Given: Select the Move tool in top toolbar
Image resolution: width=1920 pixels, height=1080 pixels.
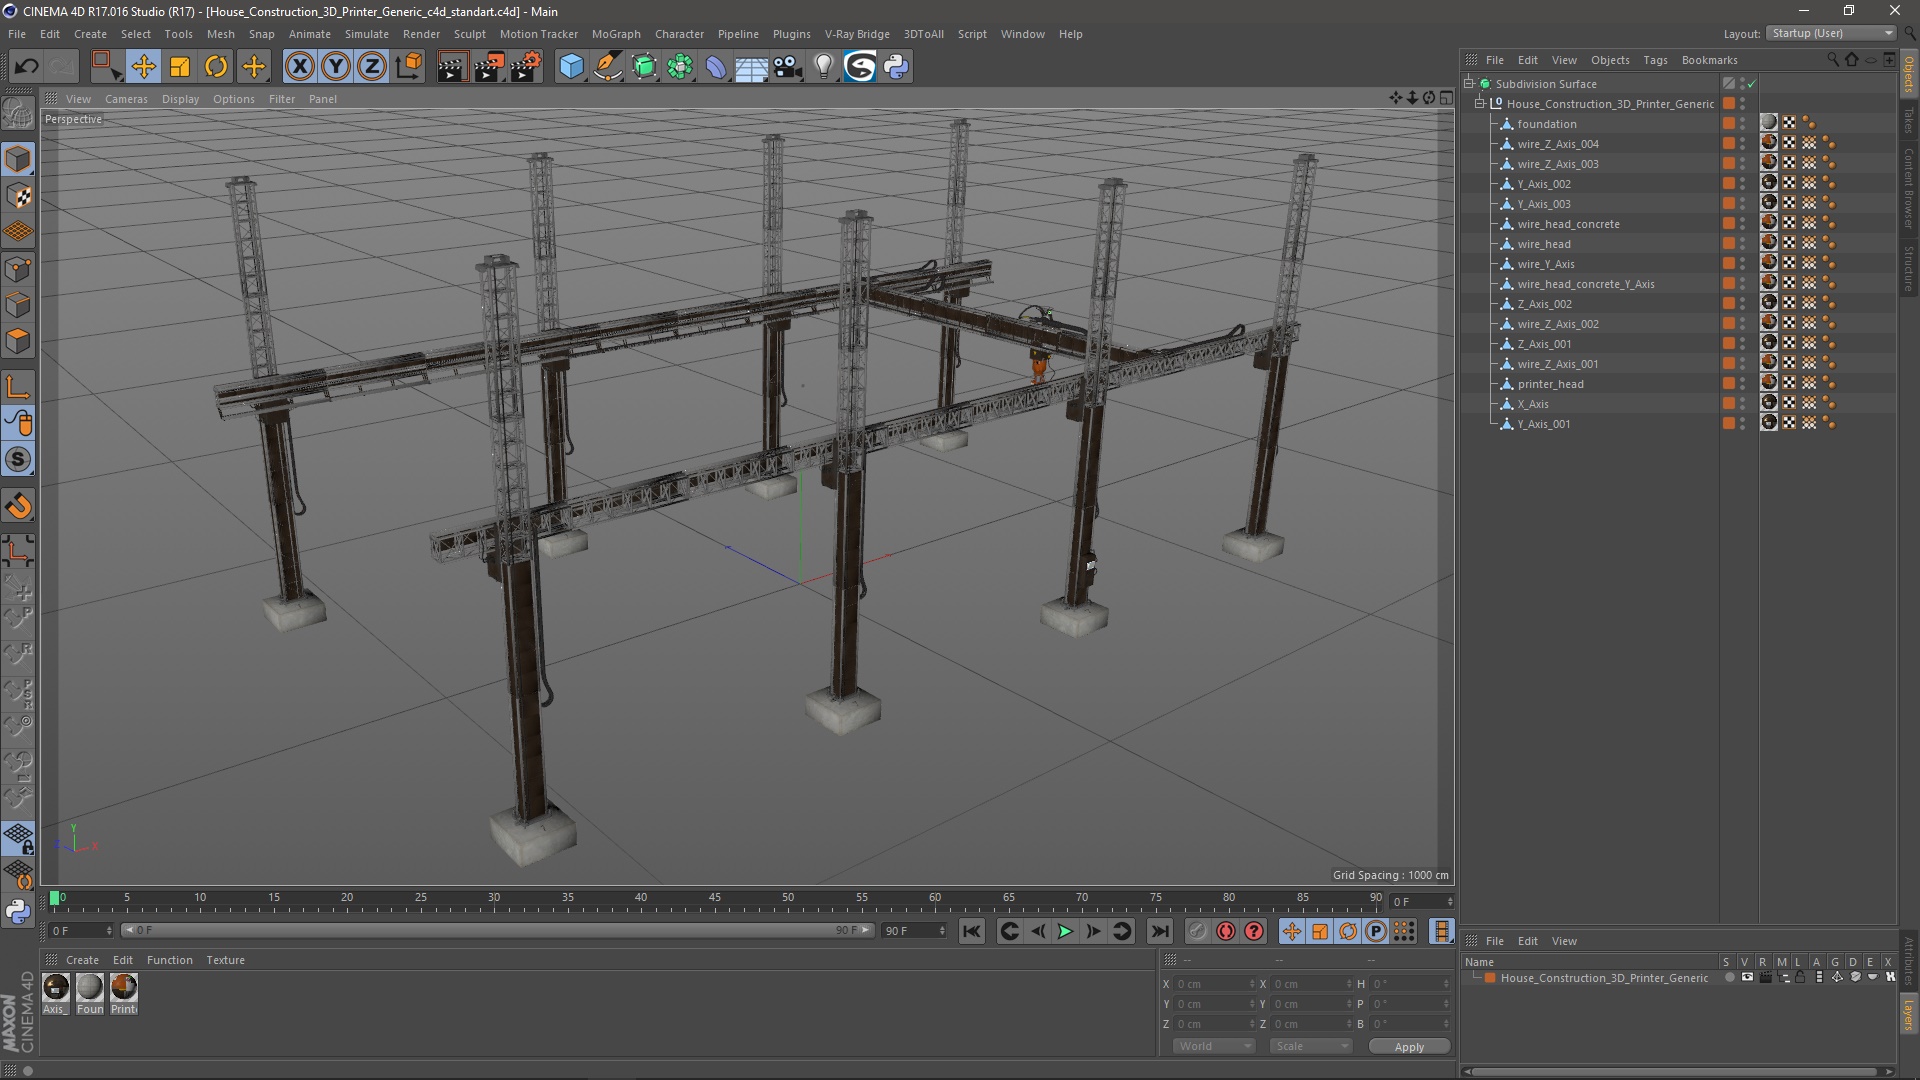Looking at the screenshot, I should [143, 67].
